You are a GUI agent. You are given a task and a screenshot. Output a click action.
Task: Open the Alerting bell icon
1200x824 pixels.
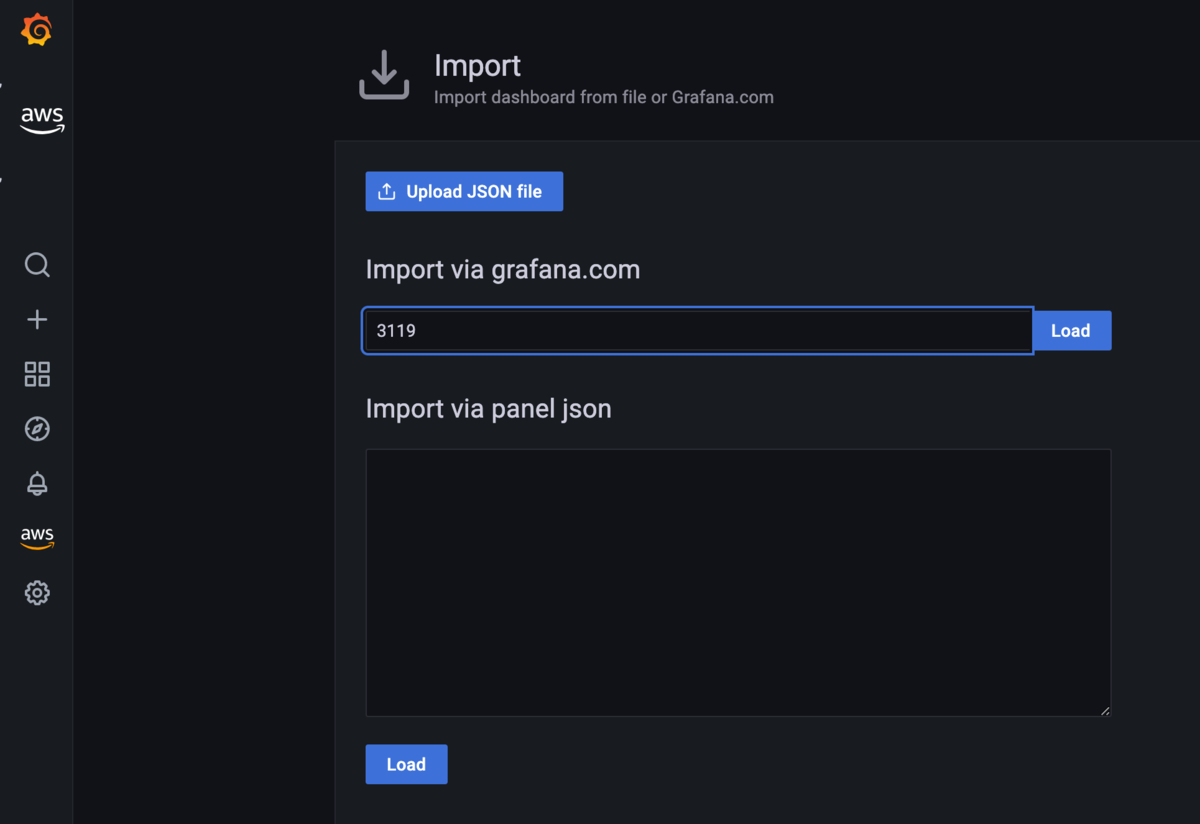coord(37,483)
